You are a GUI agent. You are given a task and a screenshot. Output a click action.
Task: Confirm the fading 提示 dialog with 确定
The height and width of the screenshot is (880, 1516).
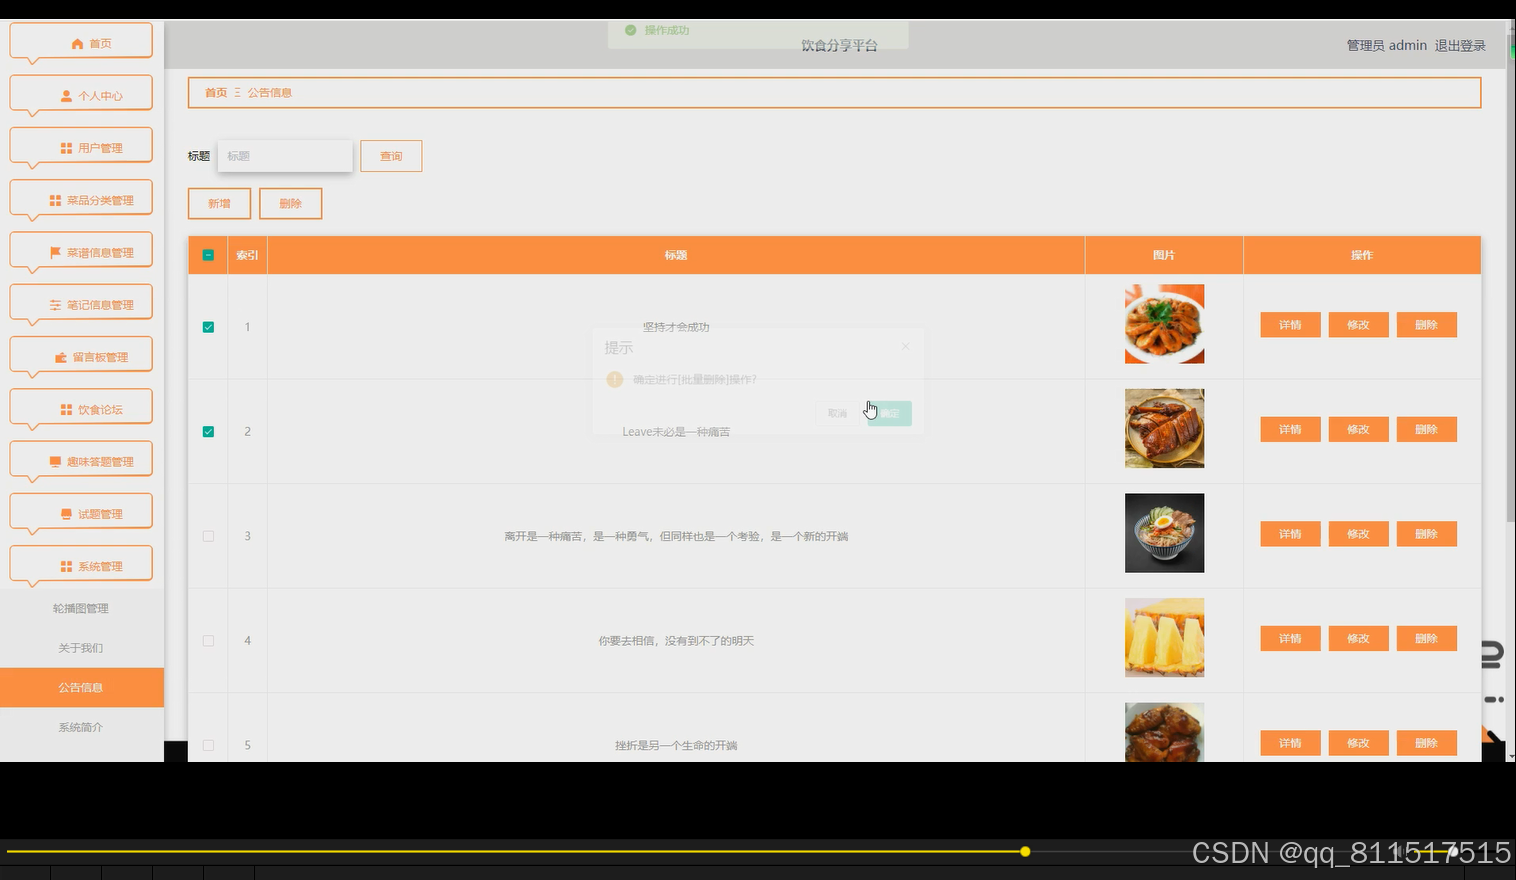point(889,413)
